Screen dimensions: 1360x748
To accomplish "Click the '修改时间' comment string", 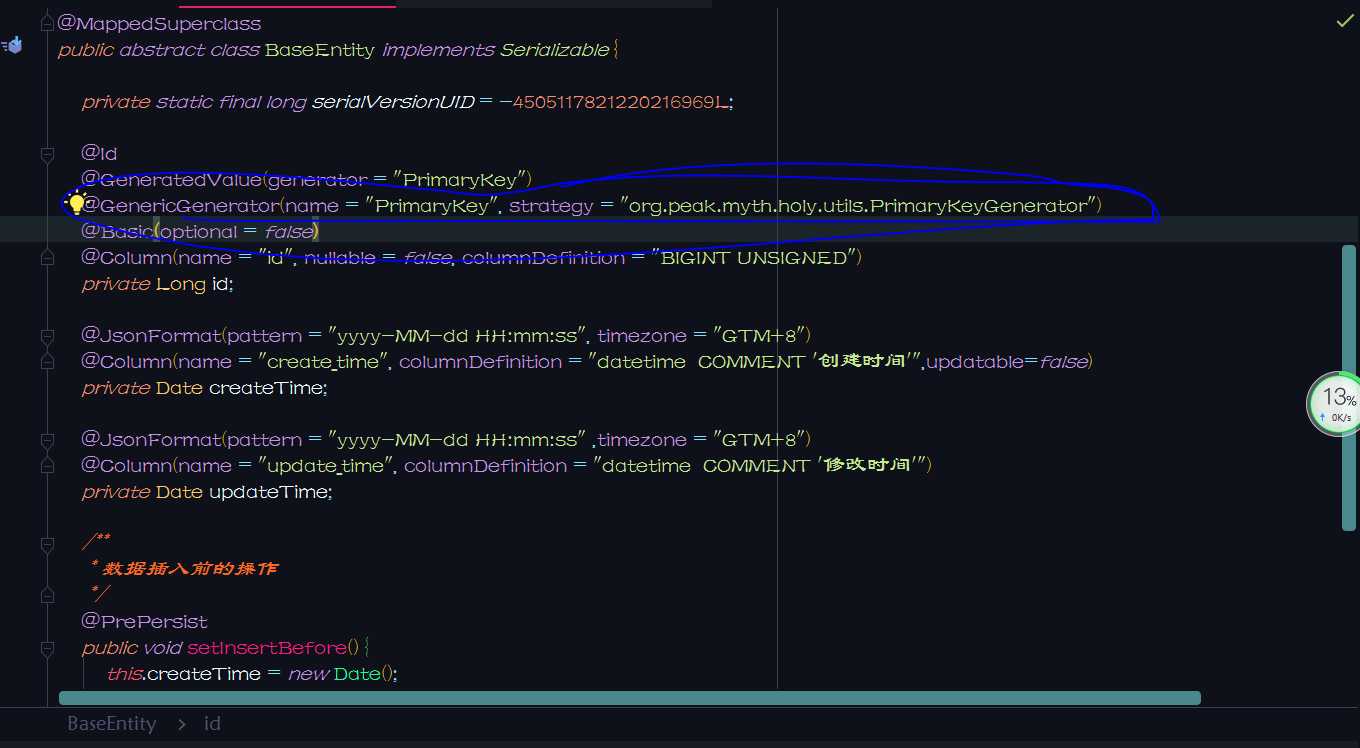I will (x=866, y=465).
